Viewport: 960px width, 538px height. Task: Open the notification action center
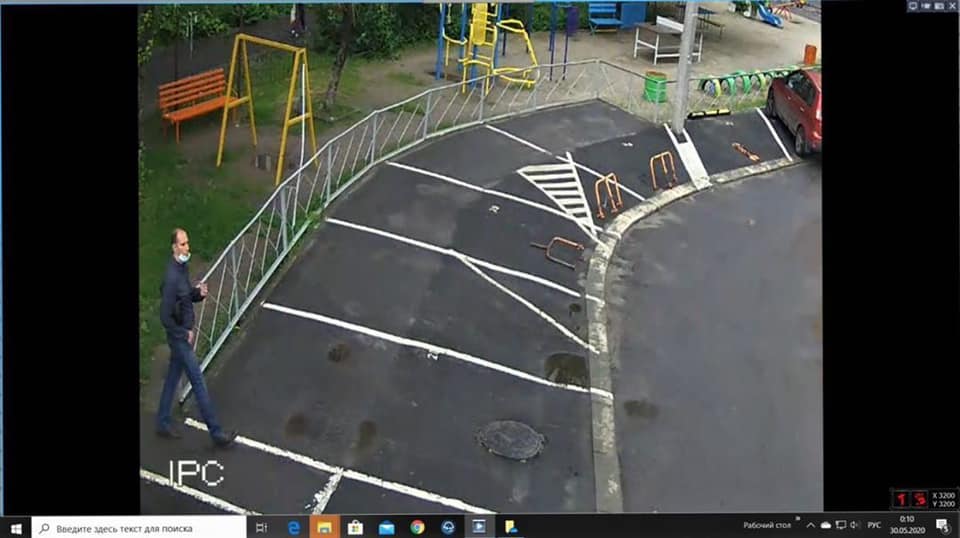[942, 526]
